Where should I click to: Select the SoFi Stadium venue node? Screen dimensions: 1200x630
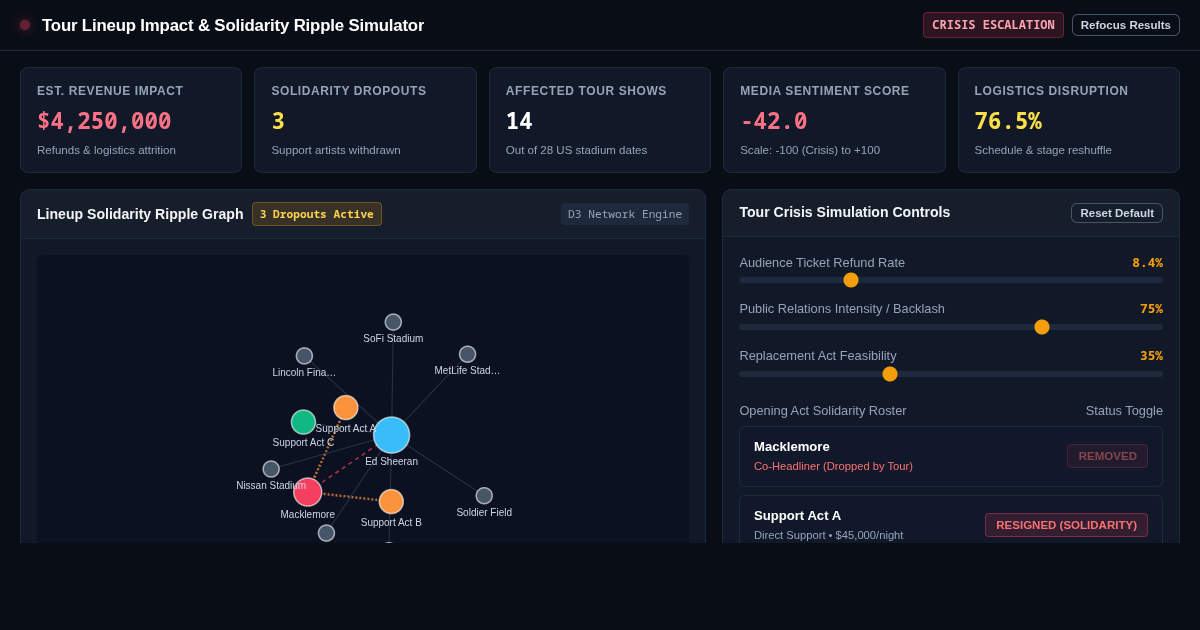coord(393,322)
